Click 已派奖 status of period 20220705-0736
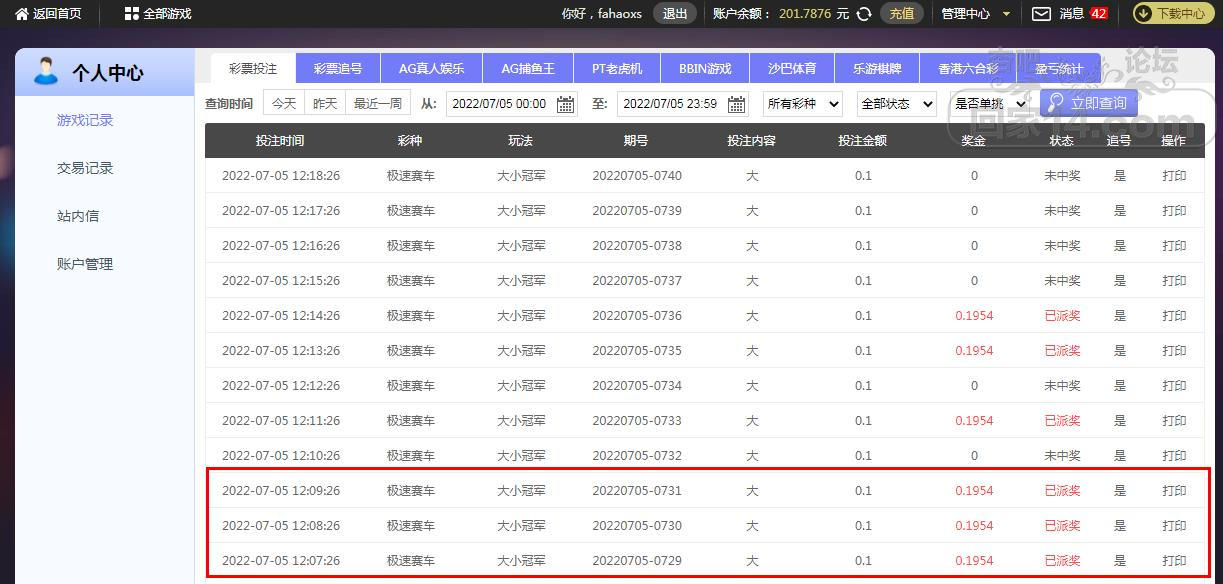This screenshot has height=584, width=1223. click(1062, 316)
